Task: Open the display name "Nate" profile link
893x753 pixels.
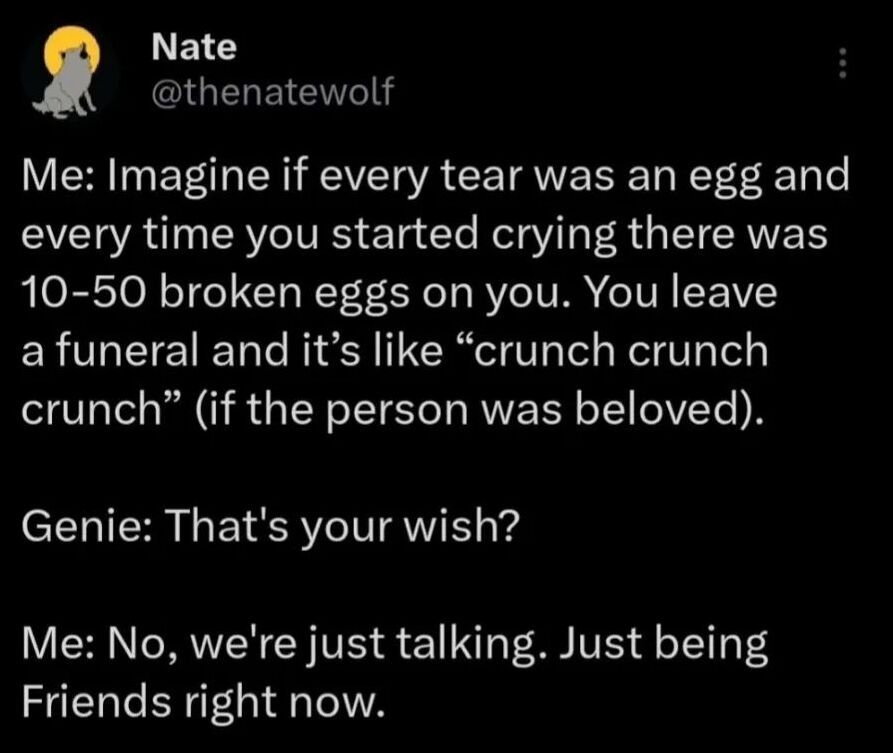Action: [194, 46]
